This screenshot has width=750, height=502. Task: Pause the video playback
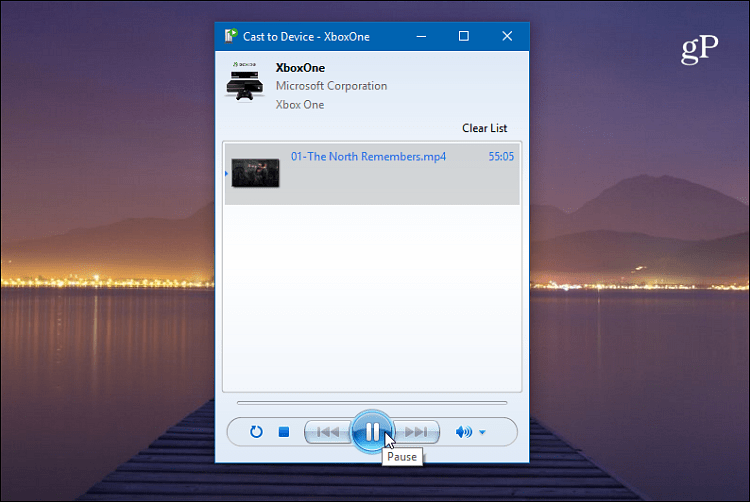[x=373, y=432]
